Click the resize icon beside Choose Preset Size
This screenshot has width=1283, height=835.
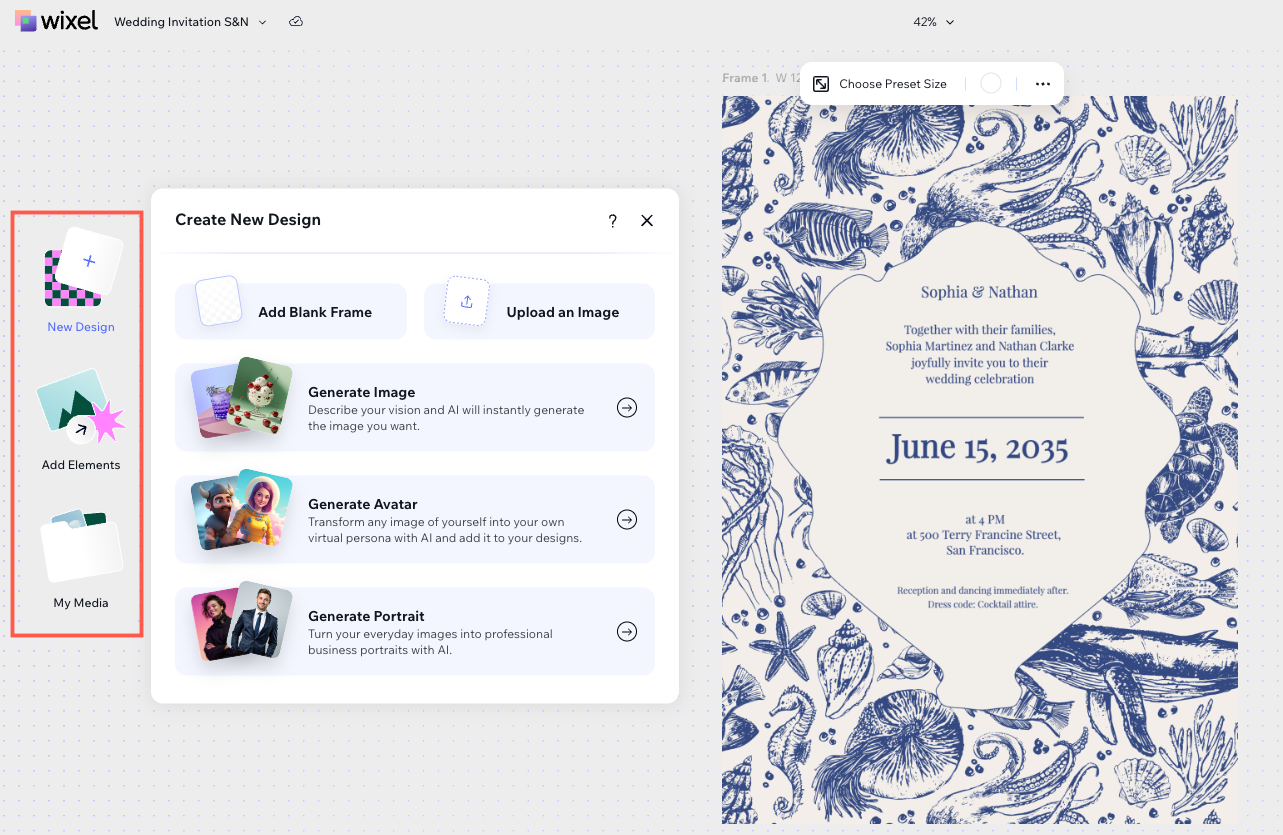click(821, 83)
